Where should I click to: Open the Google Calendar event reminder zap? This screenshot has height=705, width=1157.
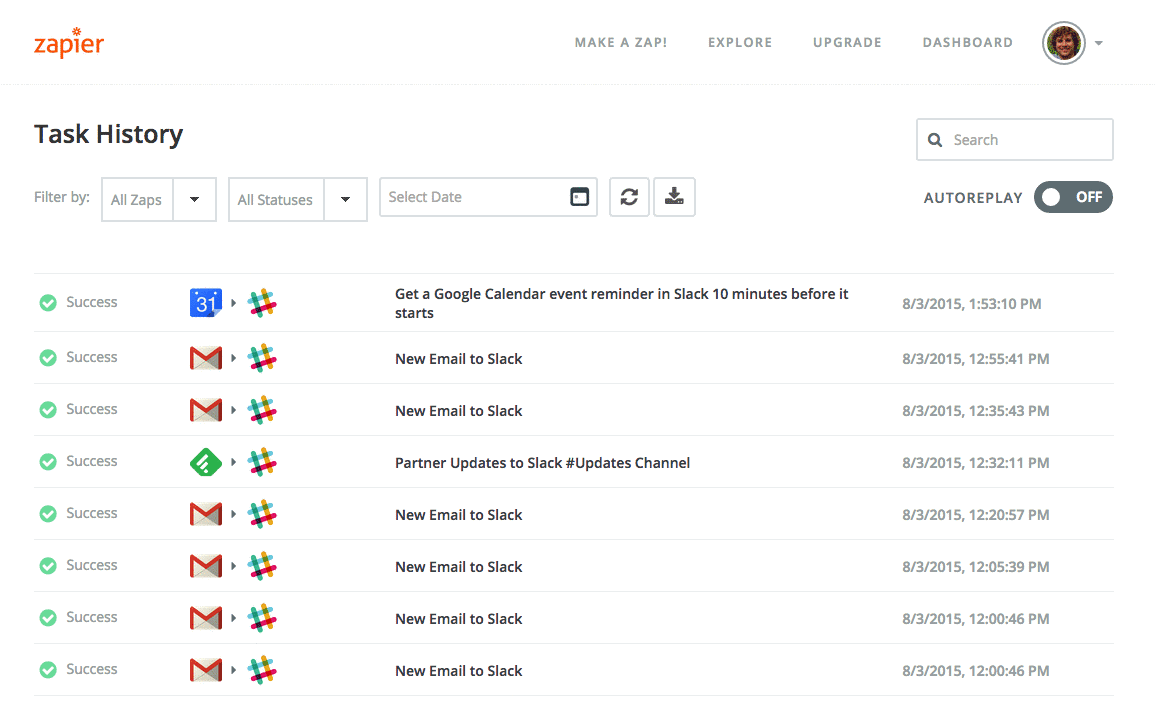pyautogui.click(x=621, y=303)
